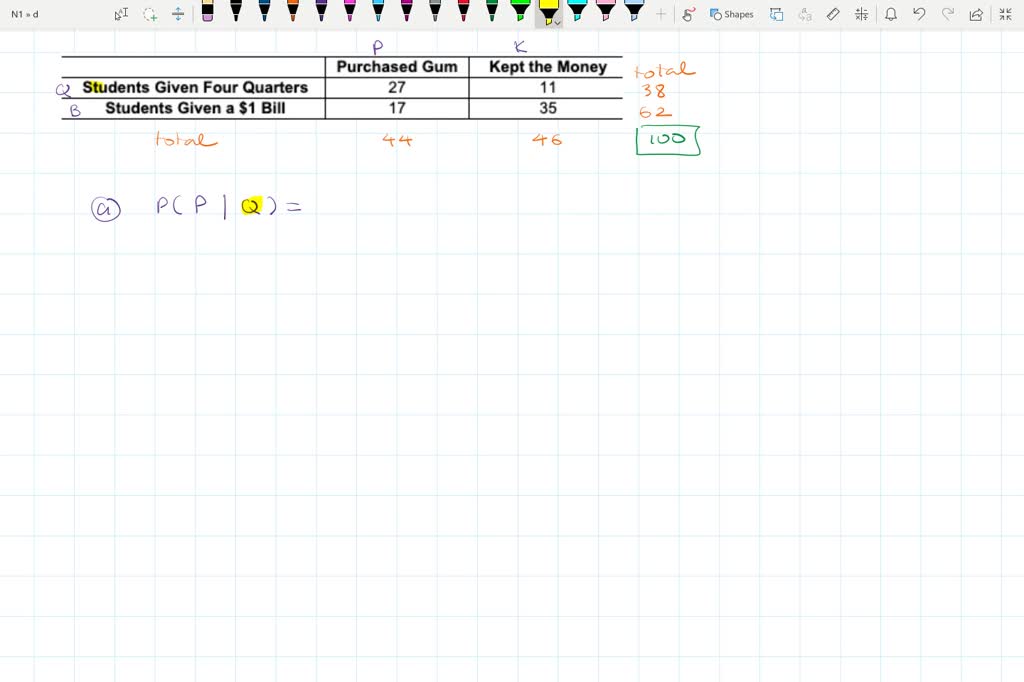Open the N1 » d notebook navigation
The height and width of the screenshot is (682, 1024).
pyautogui.click(x=25, y=14)
